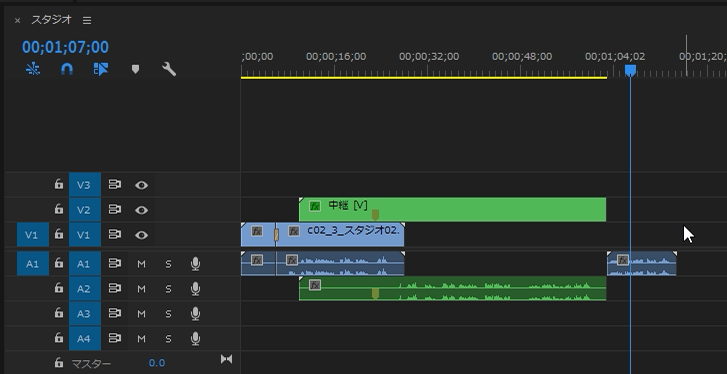This screenshot has width=727, height=374.
Task: Hide V3 track output eye
Action: 141,185
